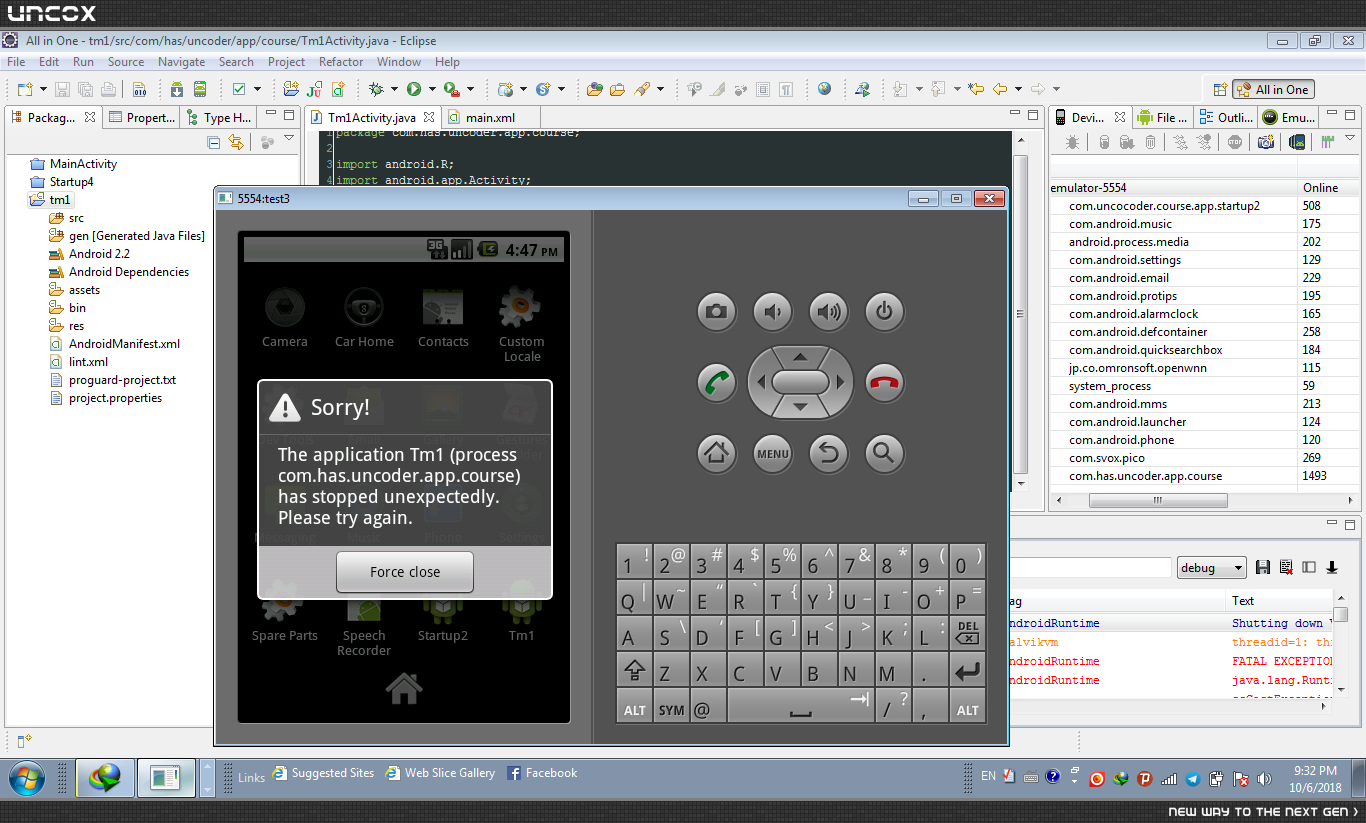Click the volume speaker icon in system tray
1366x823 pixels.
coord(1264,778)
